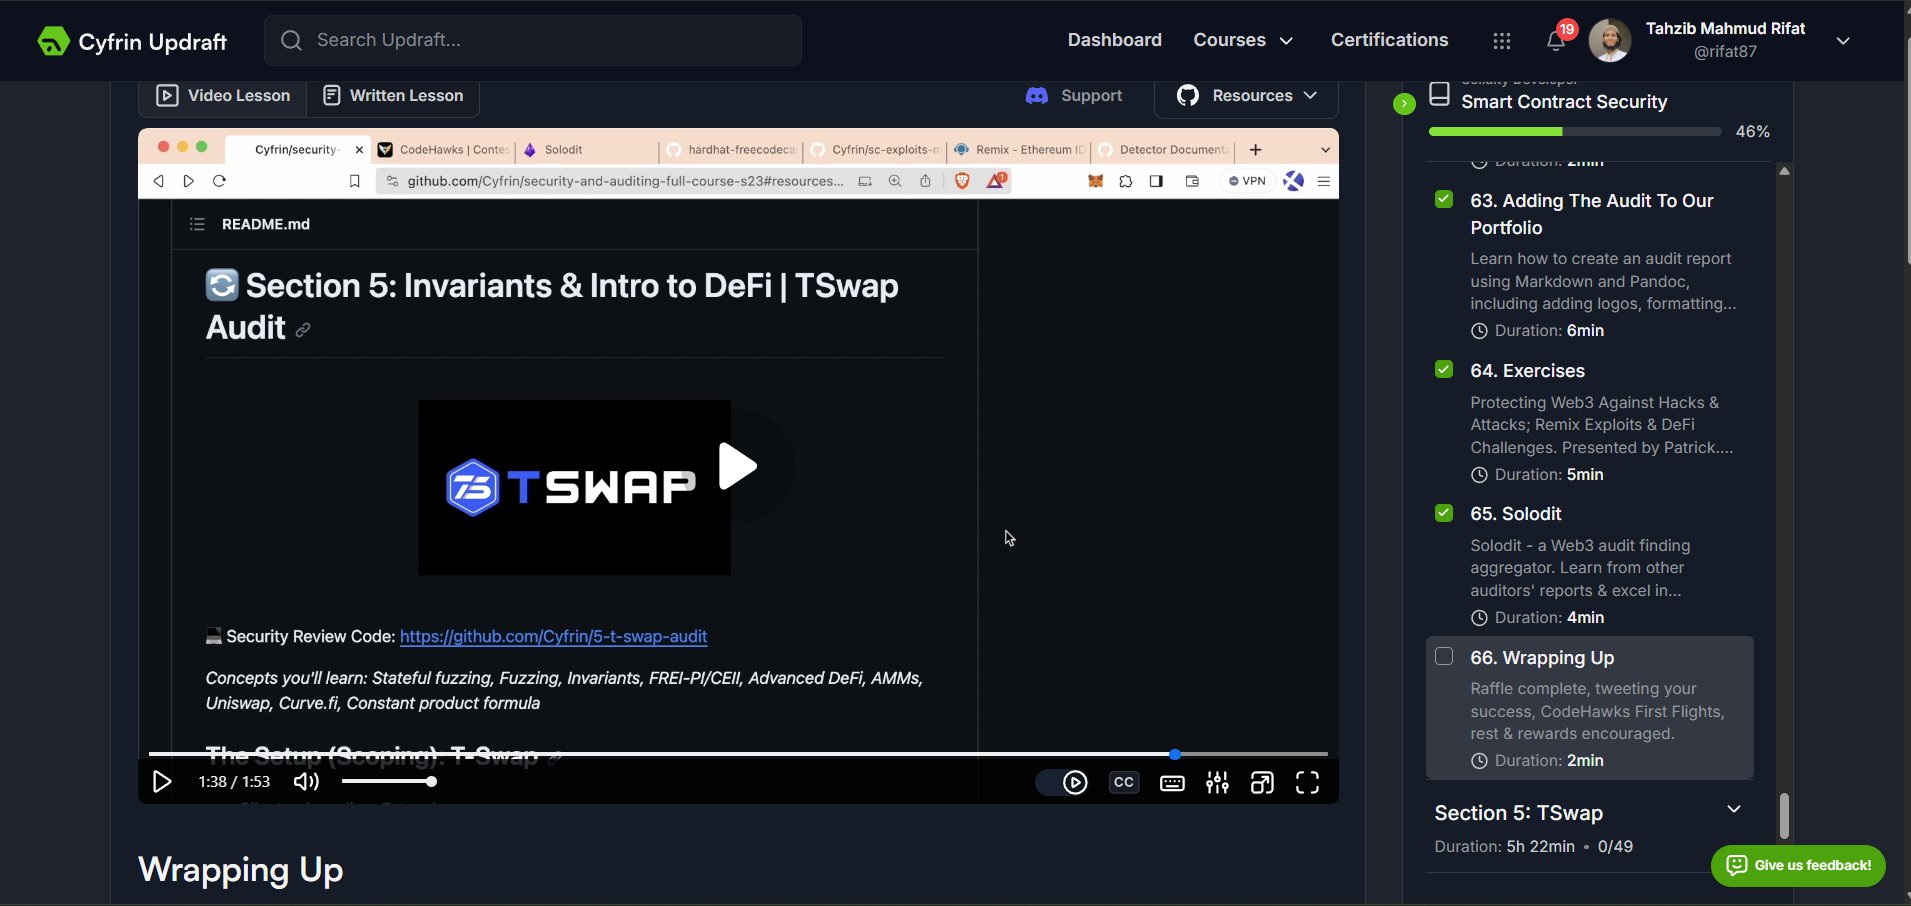Click the Learn how to create audit report description

[1603, 281]
